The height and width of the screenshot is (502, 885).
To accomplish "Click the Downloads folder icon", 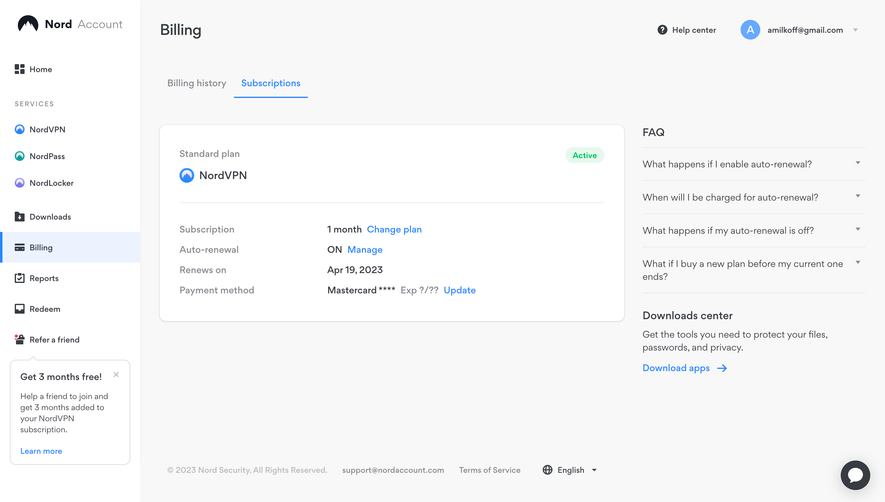I will coord(20,216).
